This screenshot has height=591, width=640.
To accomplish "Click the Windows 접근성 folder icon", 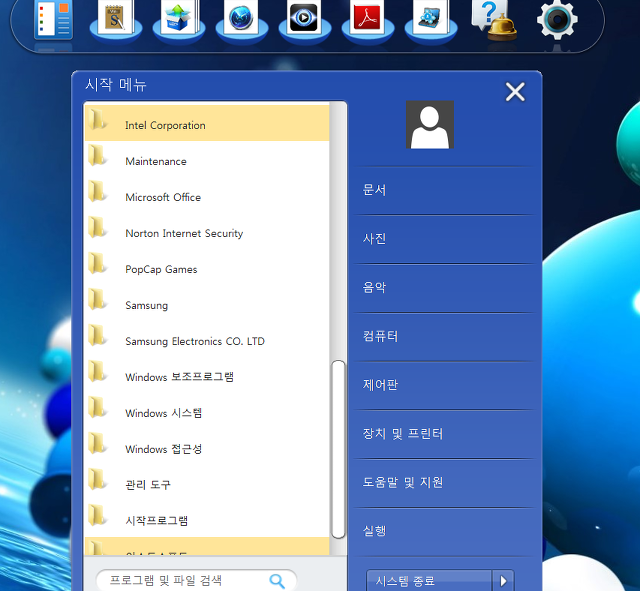I will (97, 443).
